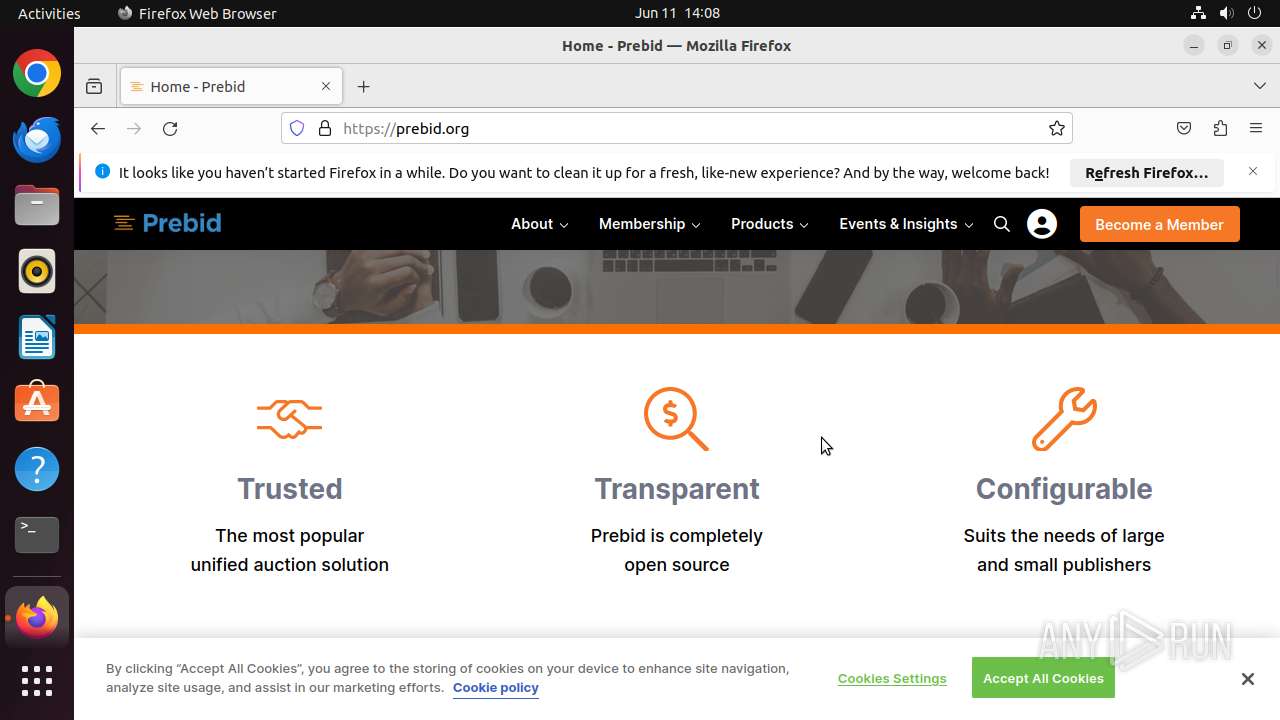This screenshot has width=1280, height=720.
Task: Open Firefox application hamburger menu
Action: coord(1256,128)
